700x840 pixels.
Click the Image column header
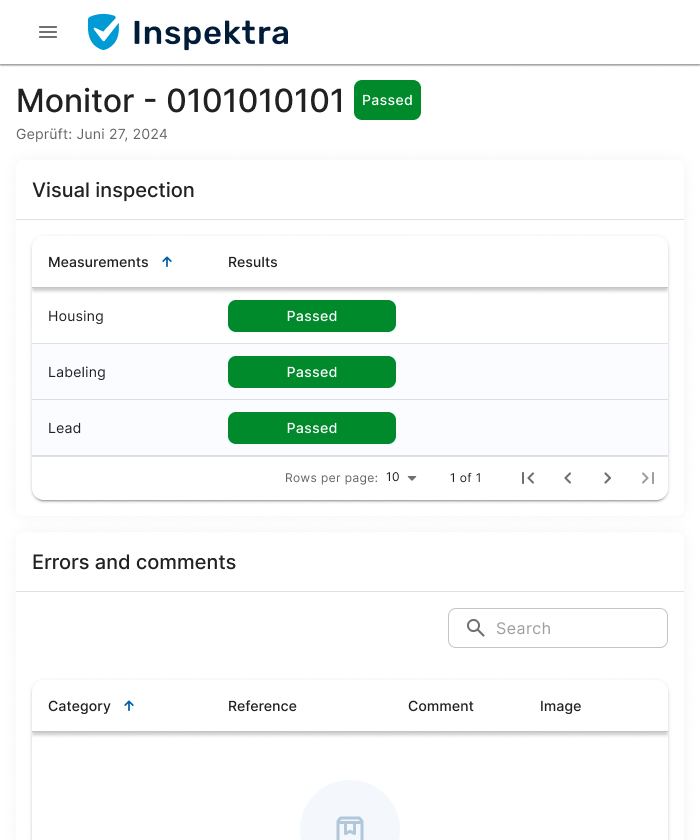click(x=560, y=706)
